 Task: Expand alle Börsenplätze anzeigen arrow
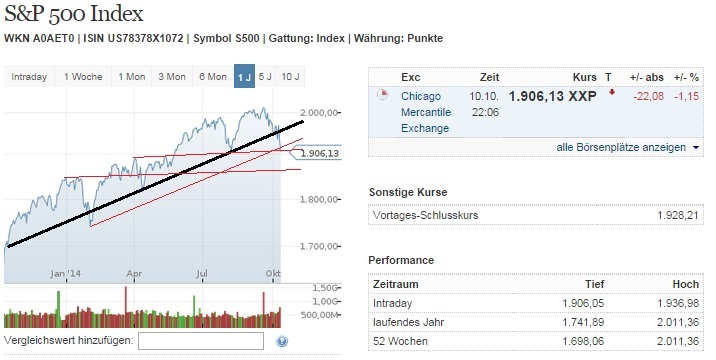click(695, 148)
